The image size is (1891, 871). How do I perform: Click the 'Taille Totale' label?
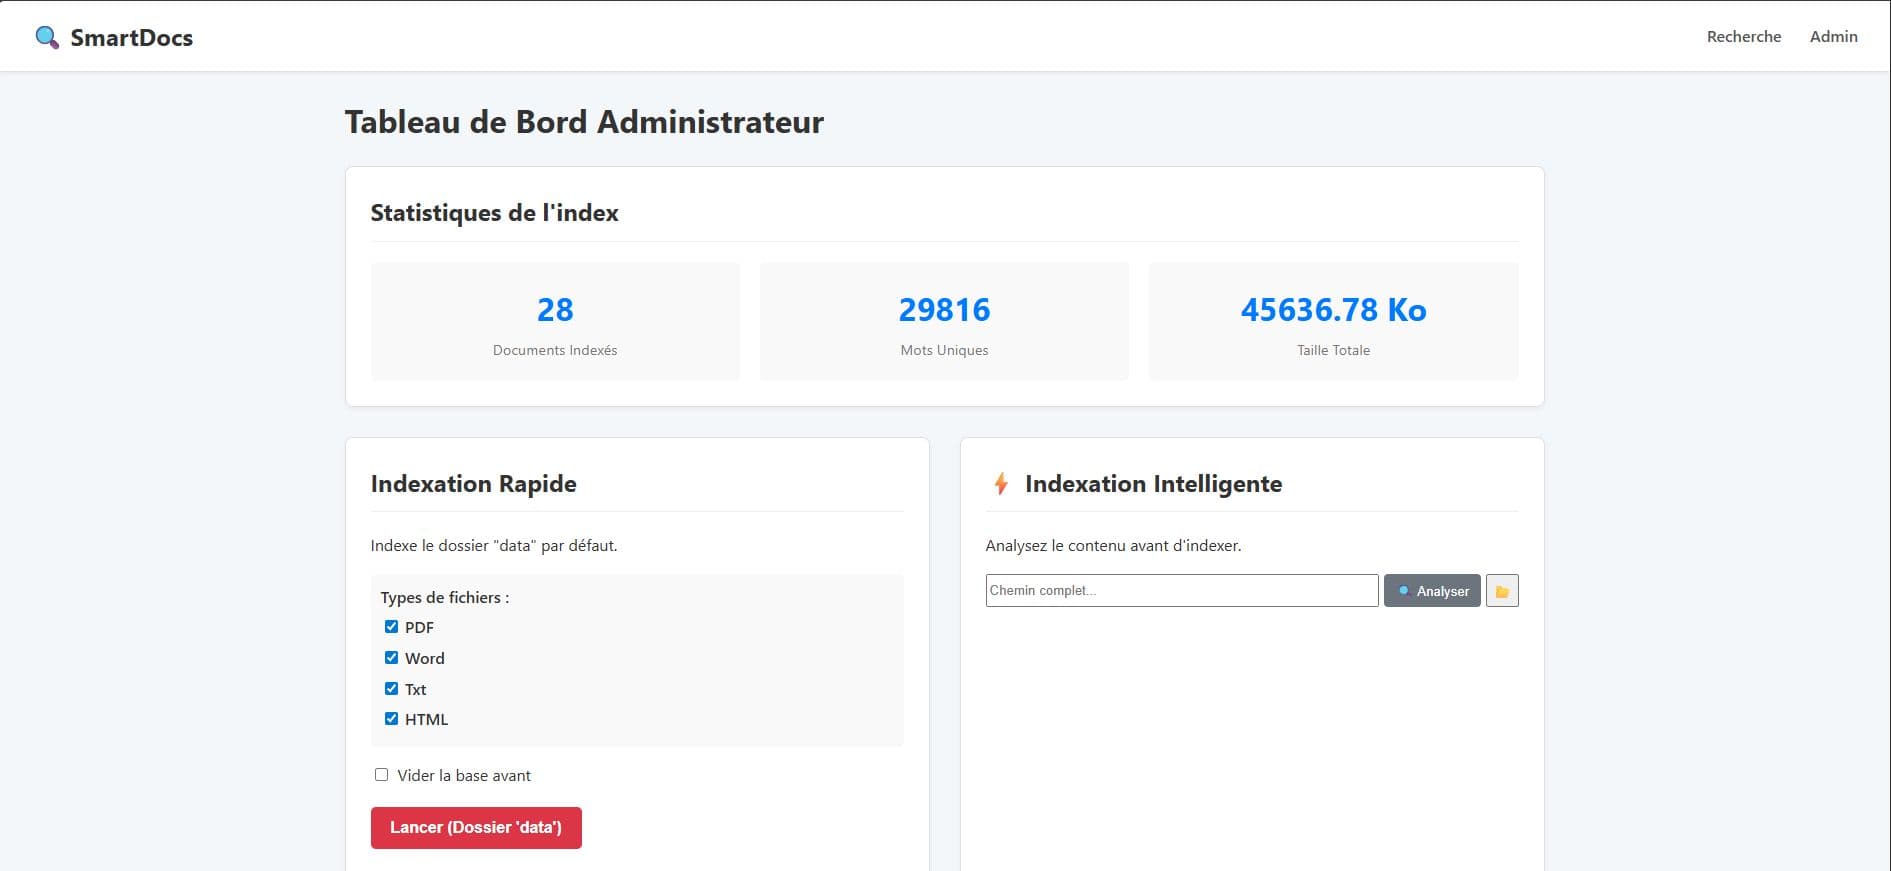coord(1333,350)
